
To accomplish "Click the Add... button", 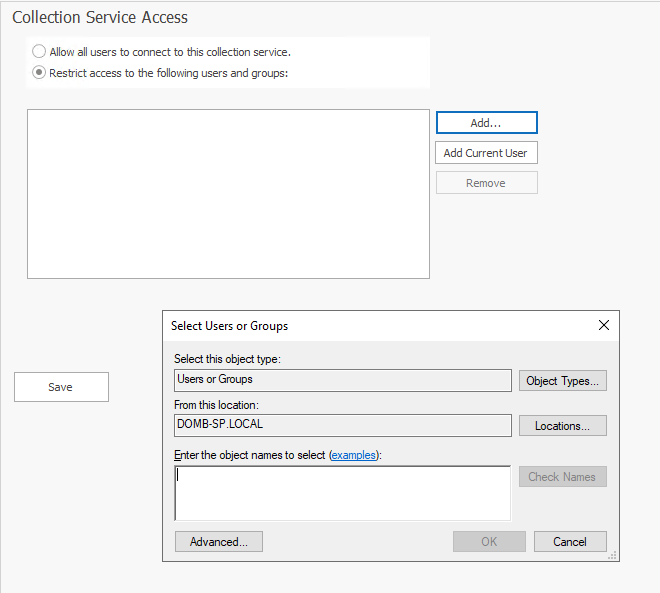I will click(x=486, y=122).
